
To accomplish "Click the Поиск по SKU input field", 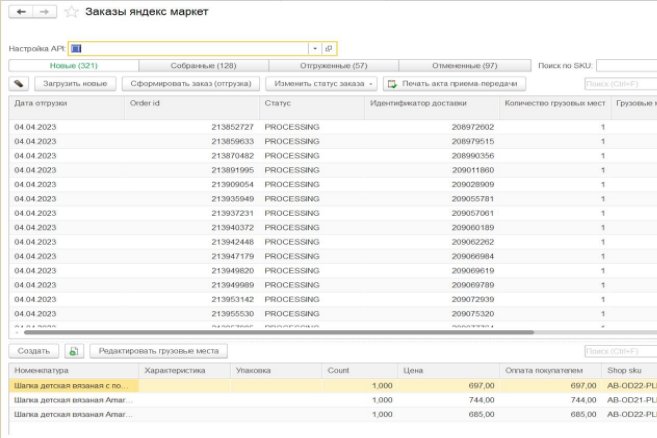I will coord(626,65).
